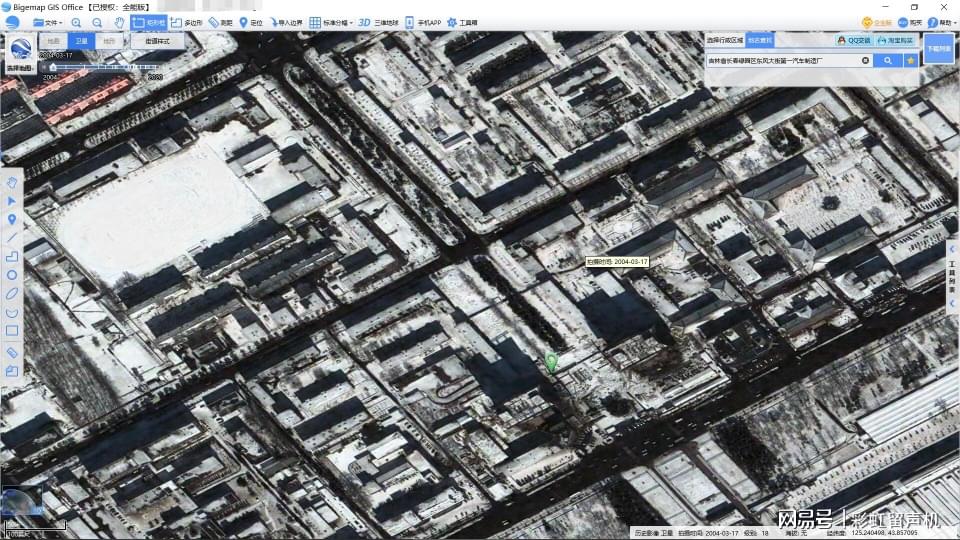This screenshot has height=540, width=960.
Task: Open the 3D 三维地球 globe view
Action: click(378, 22)
